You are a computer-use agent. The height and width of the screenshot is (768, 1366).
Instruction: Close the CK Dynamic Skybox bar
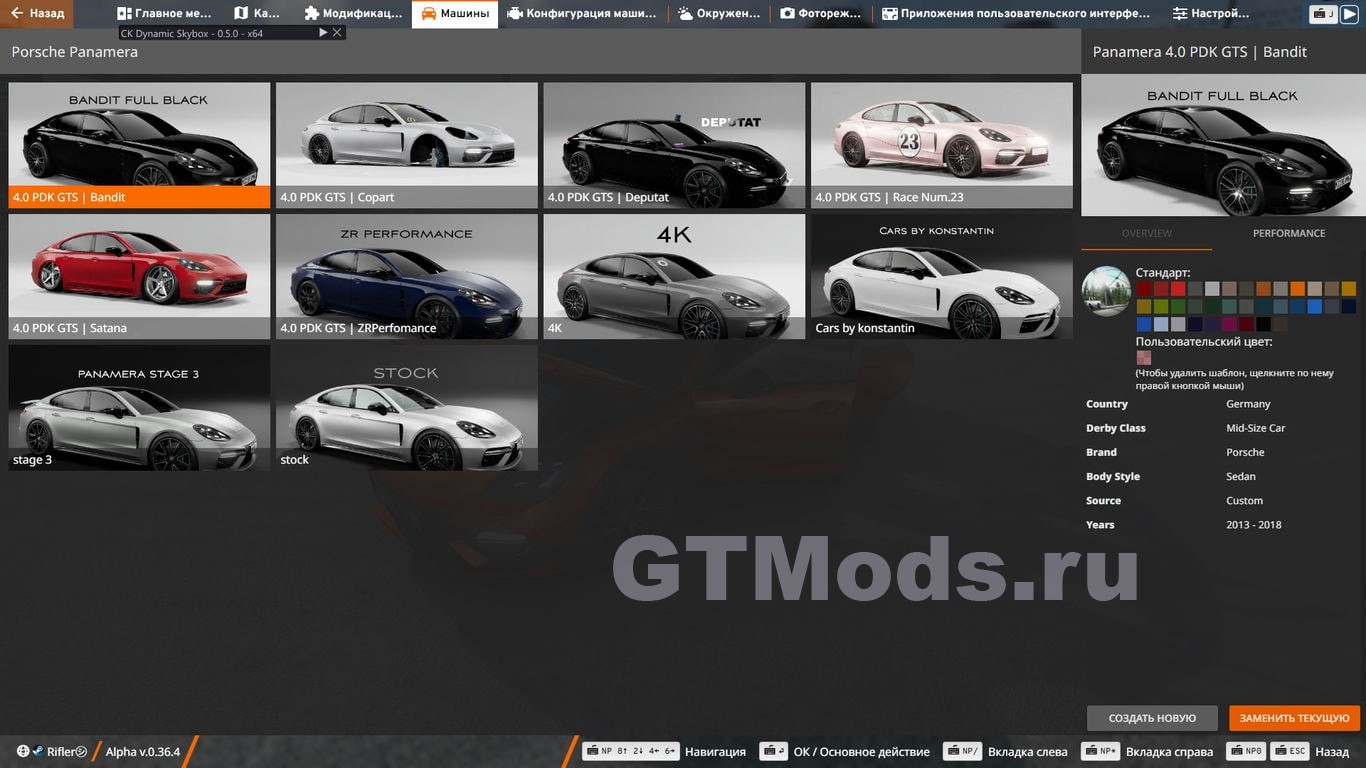pos(338,33)
